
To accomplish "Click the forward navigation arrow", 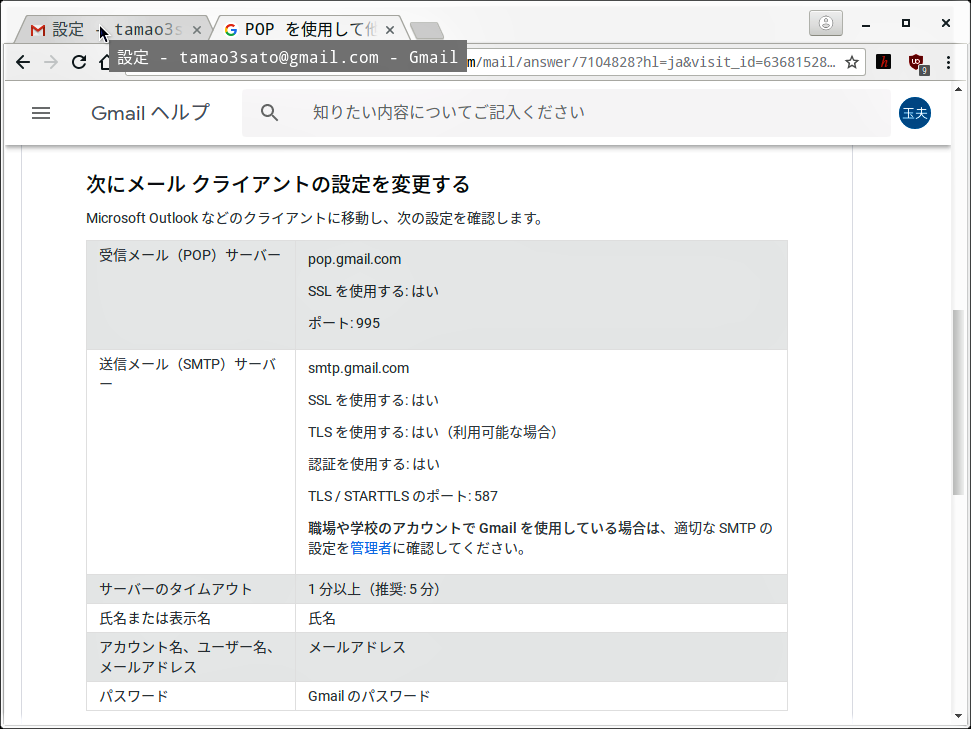I will [x=51, y=62].
